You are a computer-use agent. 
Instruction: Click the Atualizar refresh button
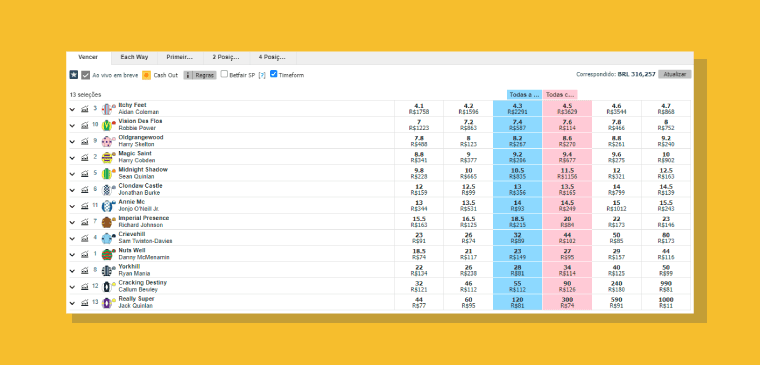[x=674, y=75]
